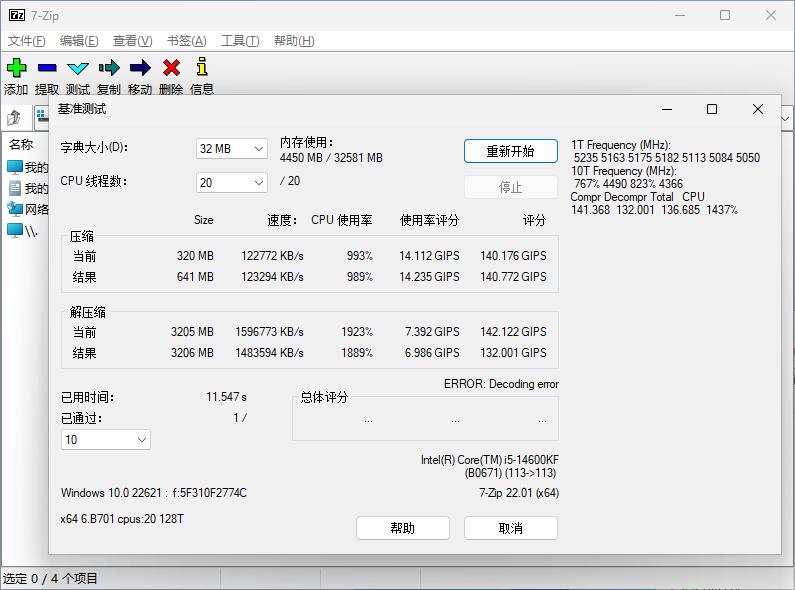This screenshot has width=795, height=590.
Task: Click the red X Delete (删除) icon
Action: pyautogui.click(x=171, y=67)
